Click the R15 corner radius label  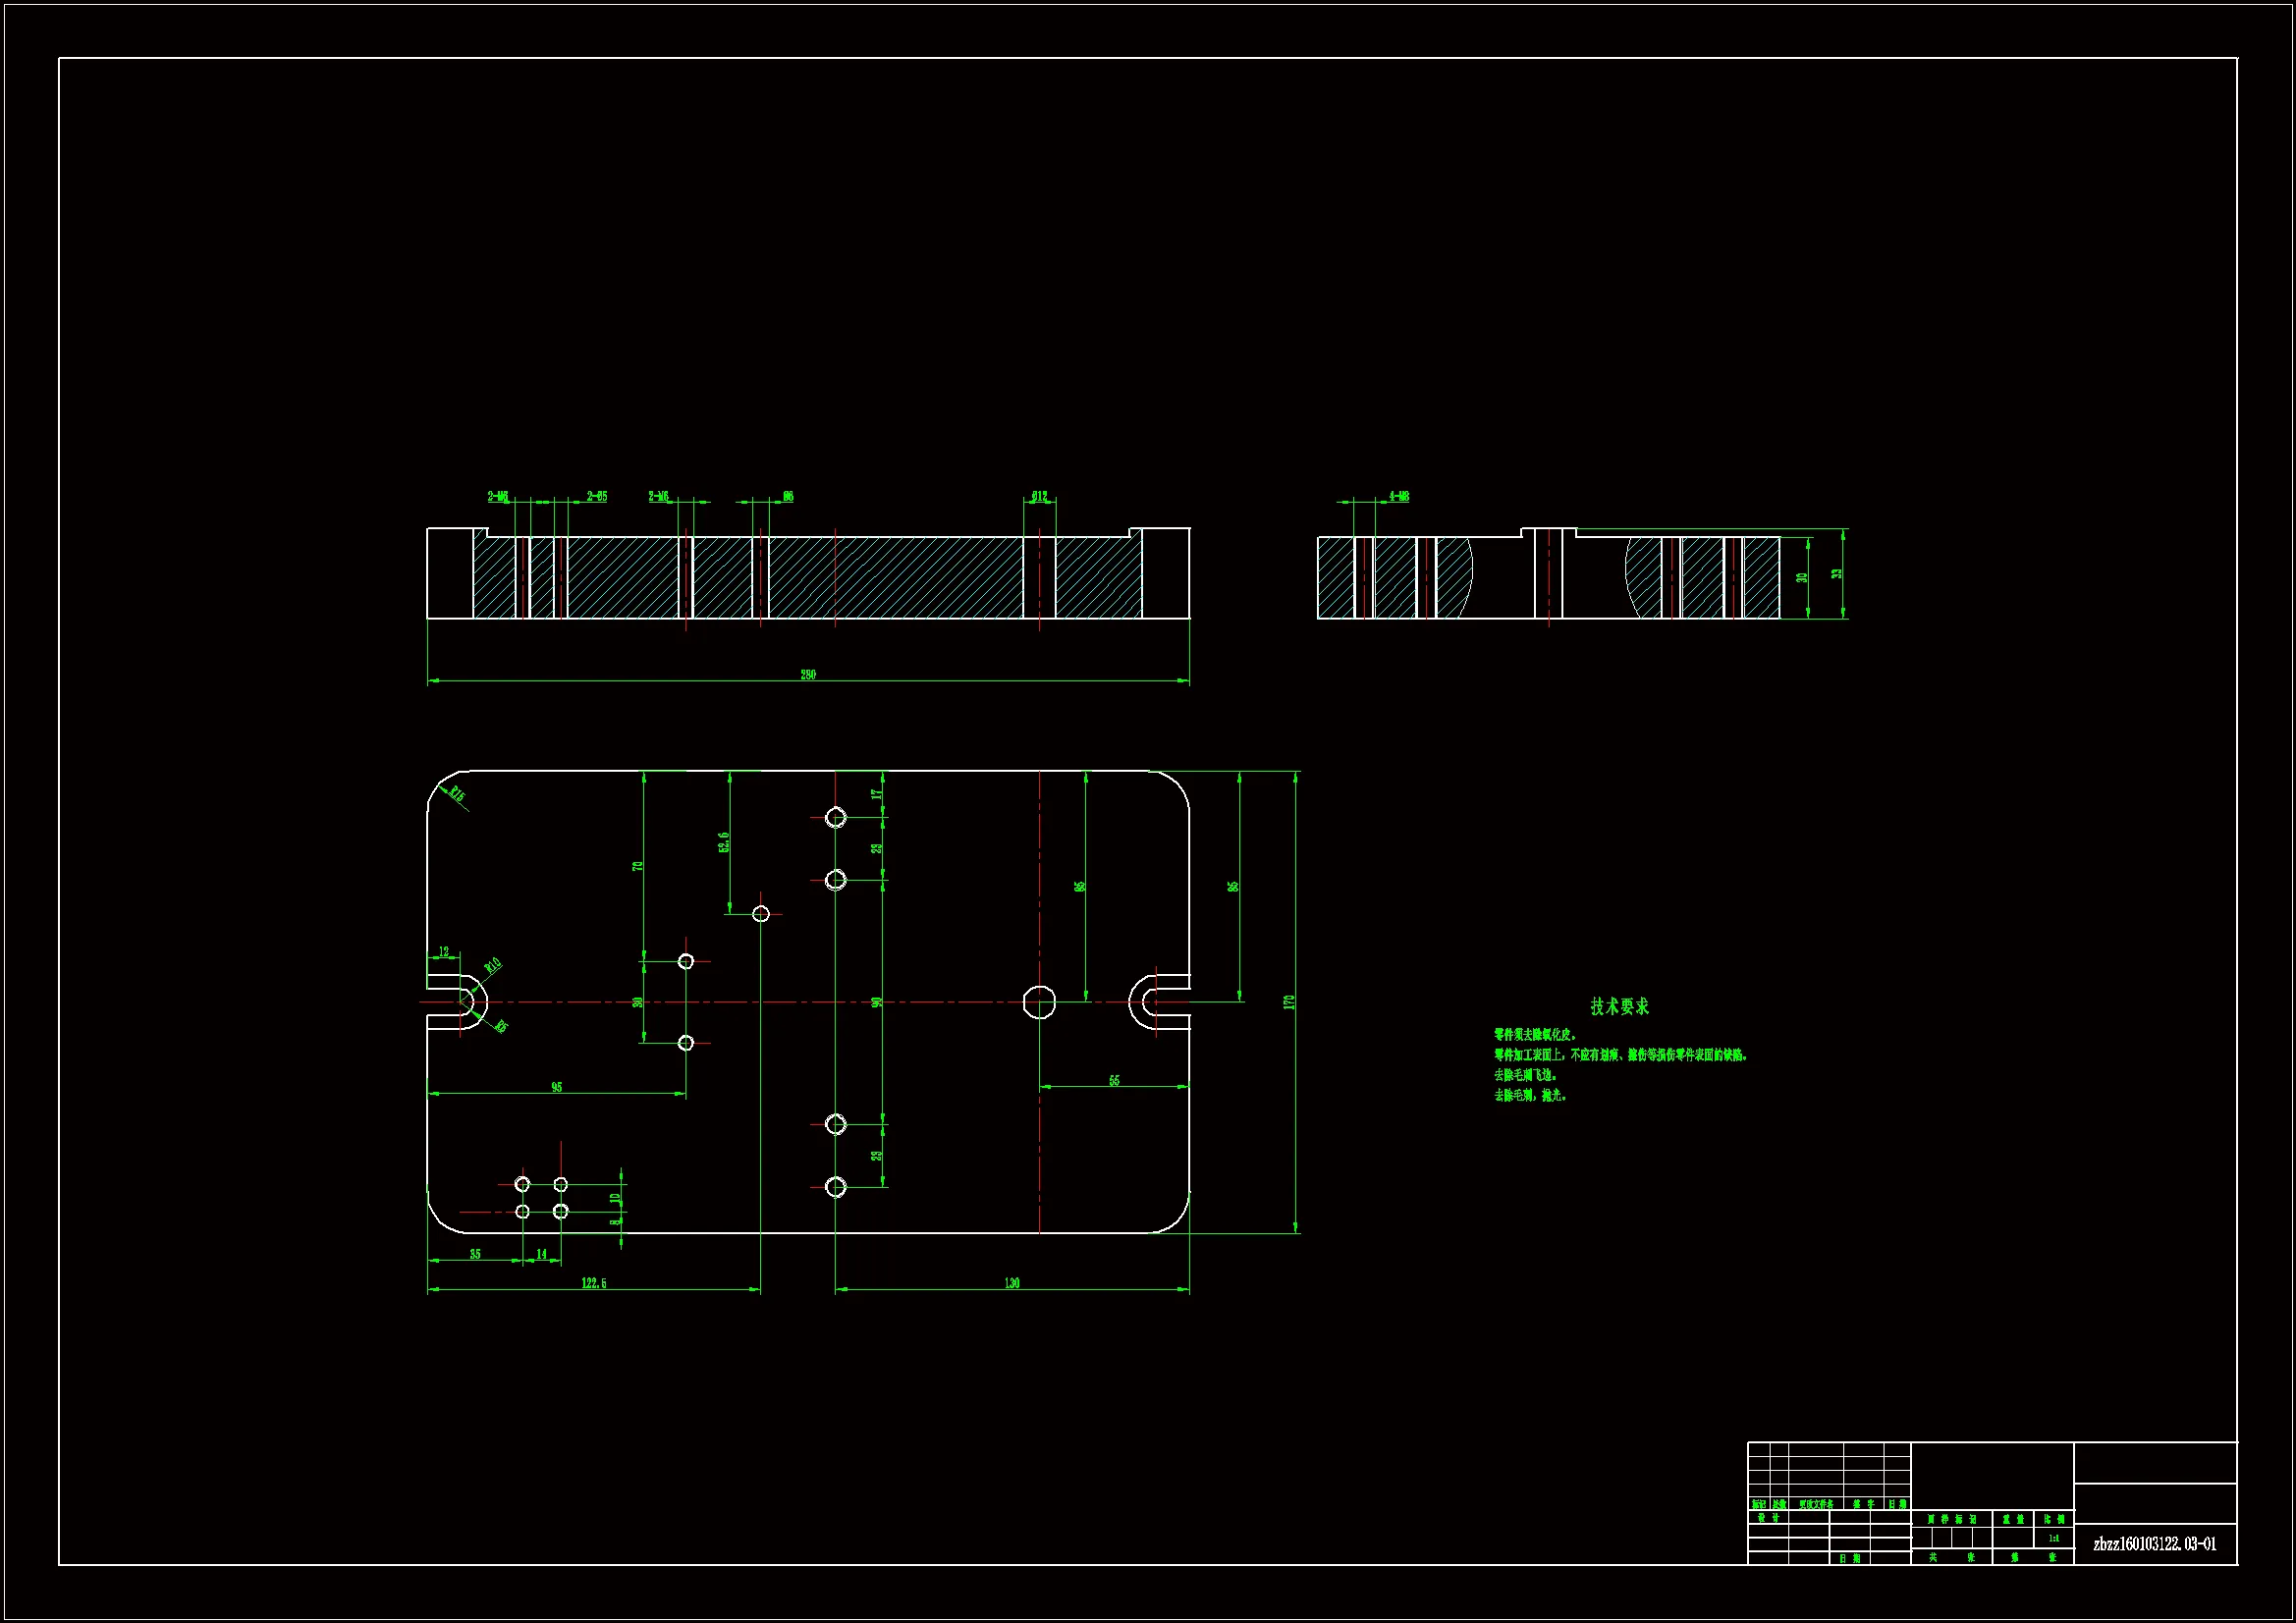[x=457, y=795]
